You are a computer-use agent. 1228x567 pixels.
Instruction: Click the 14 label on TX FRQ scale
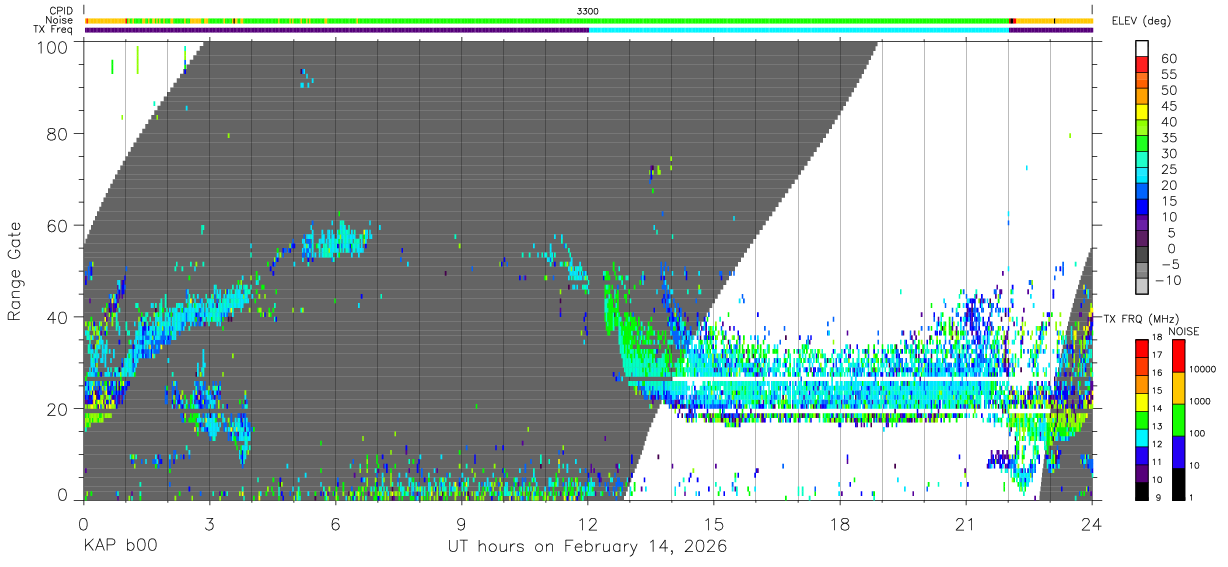point(1156,409)
